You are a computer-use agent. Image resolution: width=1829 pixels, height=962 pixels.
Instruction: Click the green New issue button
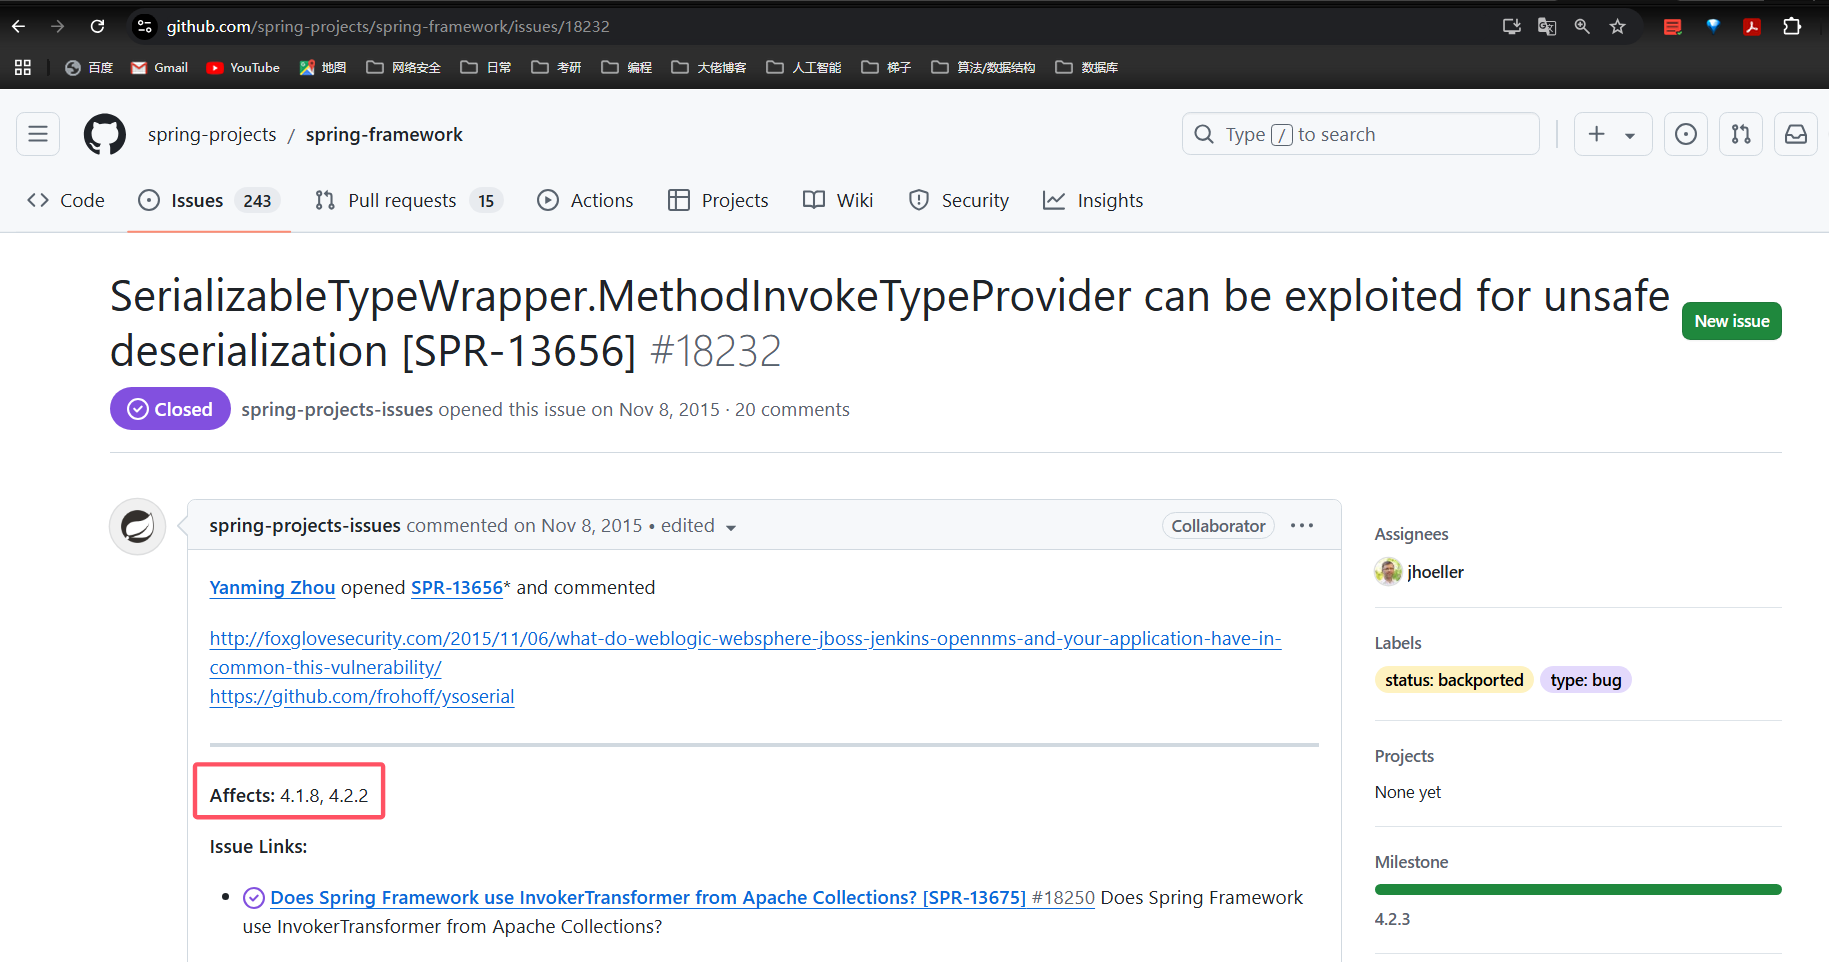(1732, 321)
